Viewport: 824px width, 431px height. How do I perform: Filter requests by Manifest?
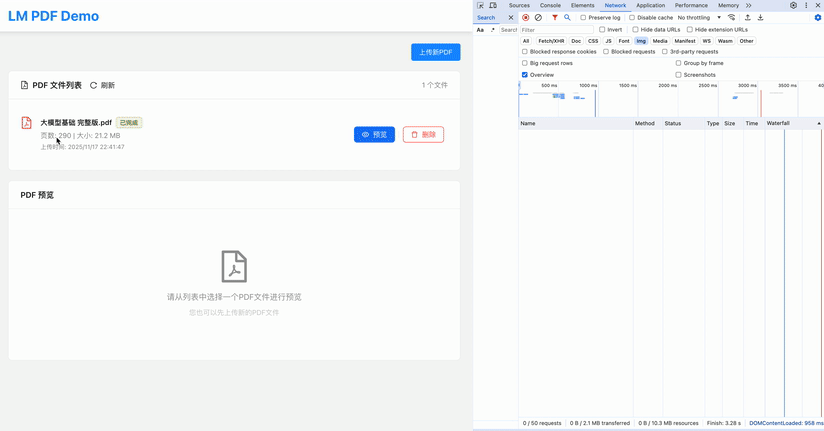pyautogui.click(x=685, y=41)
